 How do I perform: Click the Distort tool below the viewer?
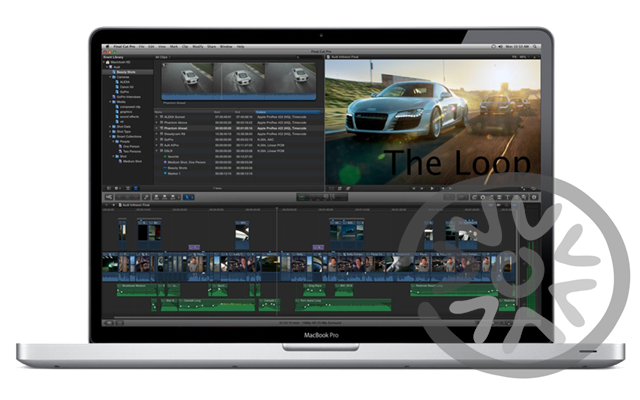(348, 188)
